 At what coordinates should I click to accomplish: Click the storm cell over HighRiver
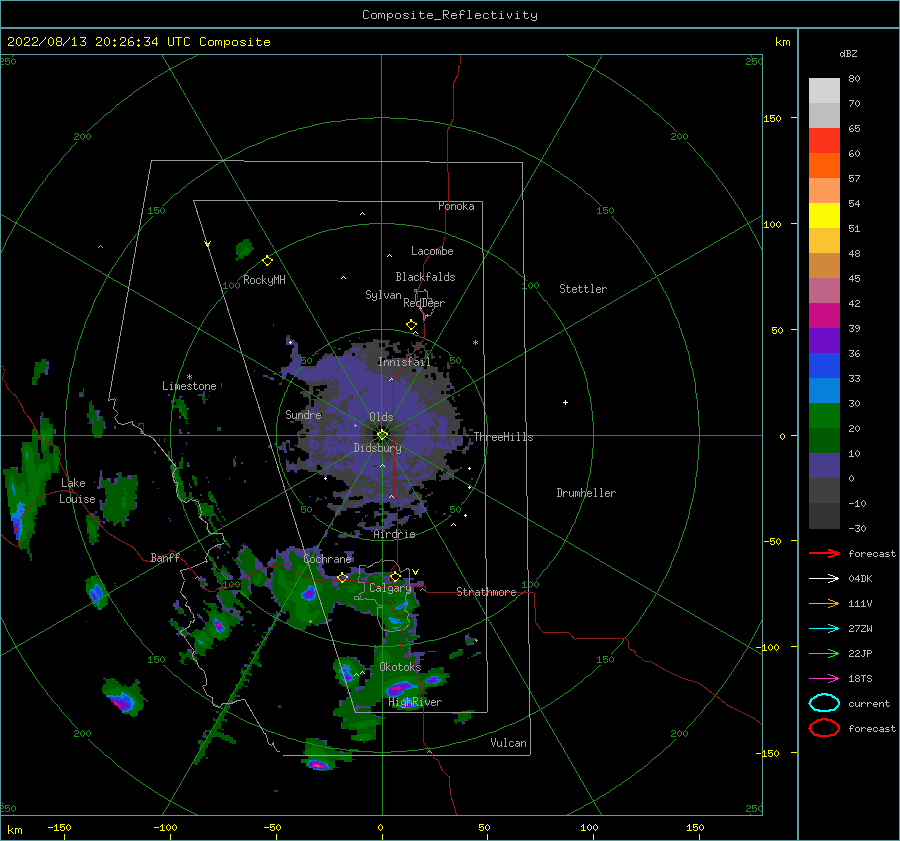click(x=400, y=687)
